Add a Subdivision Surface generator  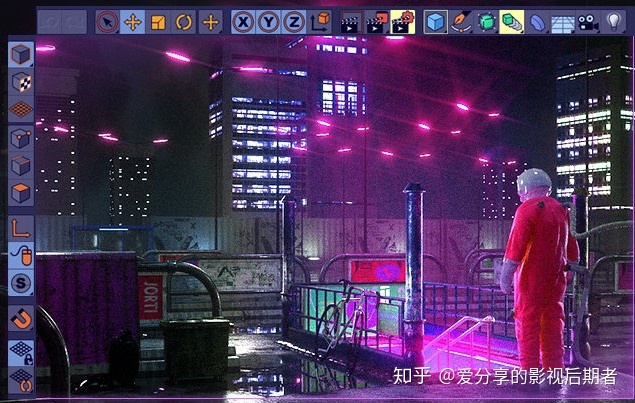click(x=486, y=22)
